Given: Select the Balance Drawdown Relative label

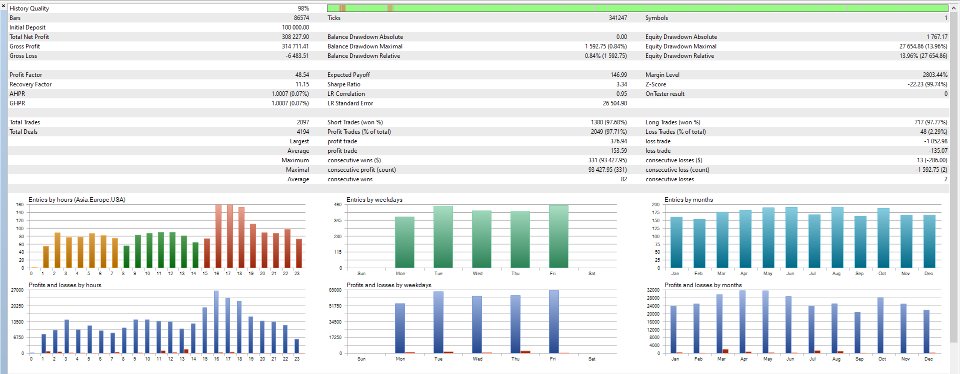Looking at the screenshot, I should (364, 56).
